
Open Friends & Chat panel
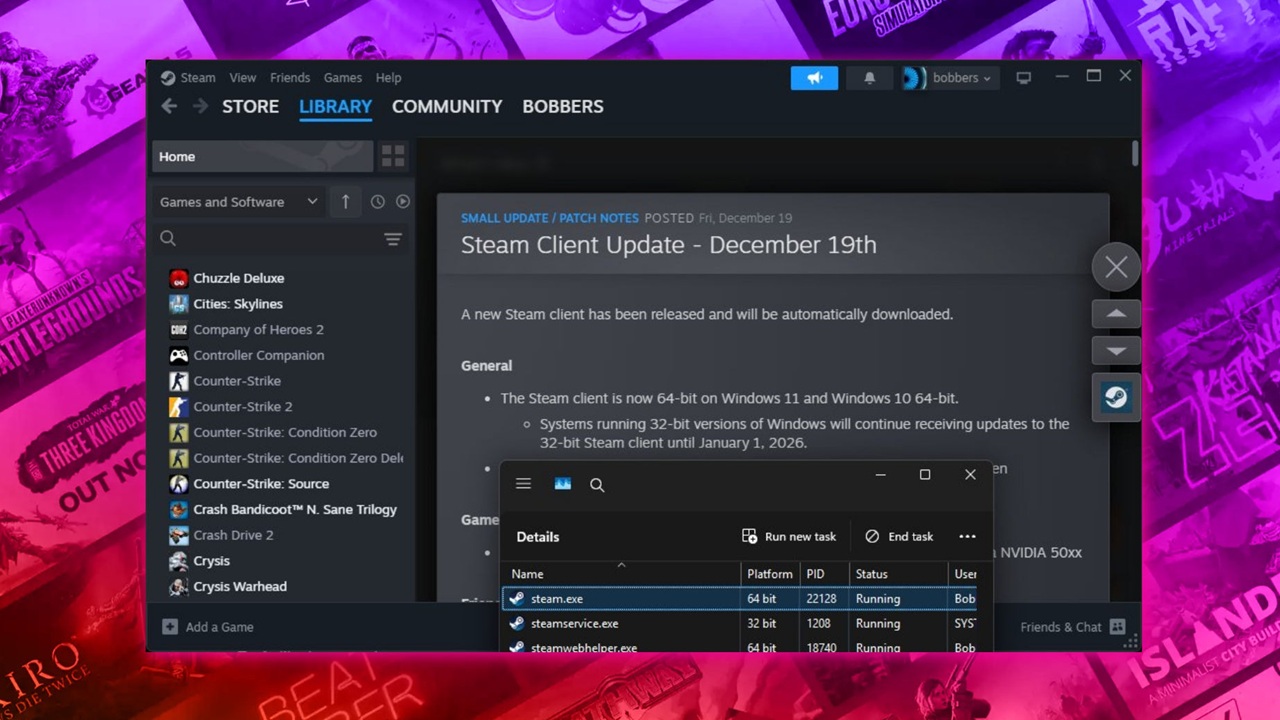(1072, 627)
